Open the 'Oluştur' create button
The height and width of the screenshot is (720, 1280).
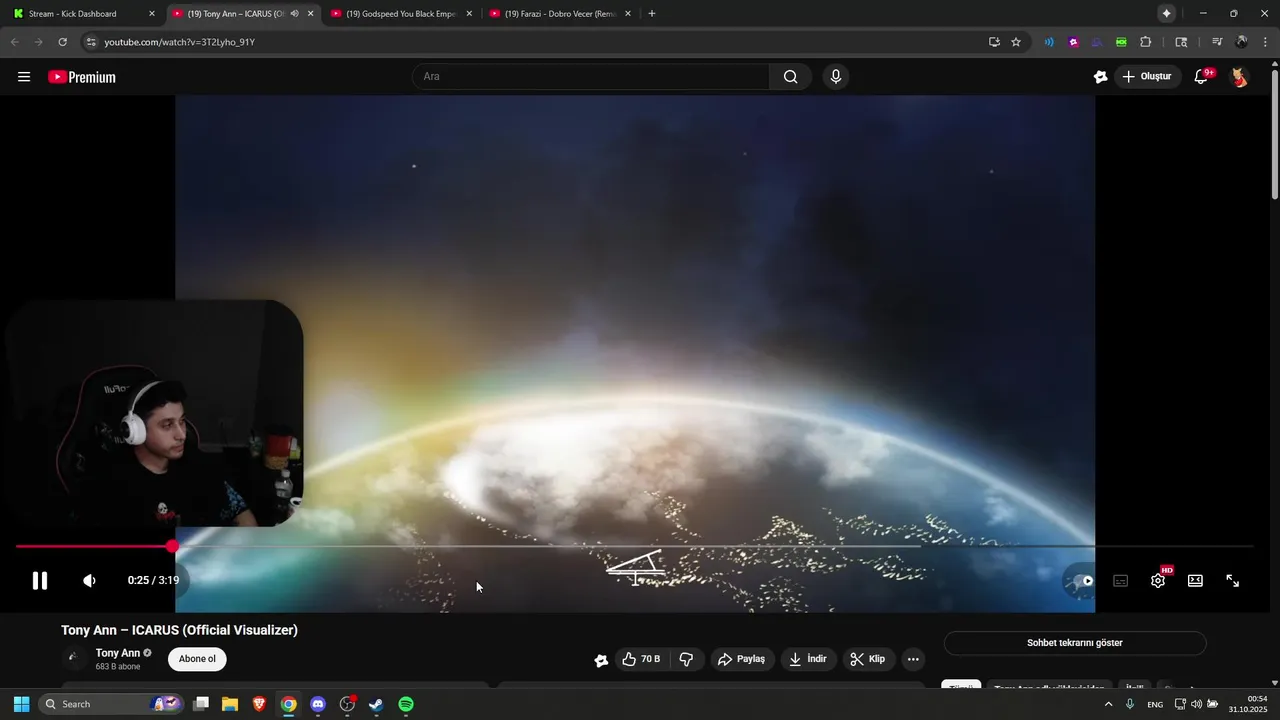[1149, 77]
